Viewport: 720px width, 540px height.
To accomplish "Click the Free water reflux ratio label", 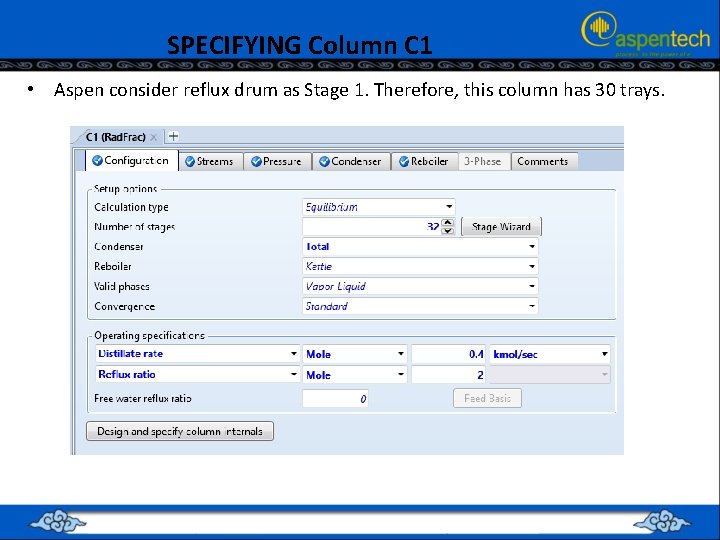I will [x=143, y=399].
